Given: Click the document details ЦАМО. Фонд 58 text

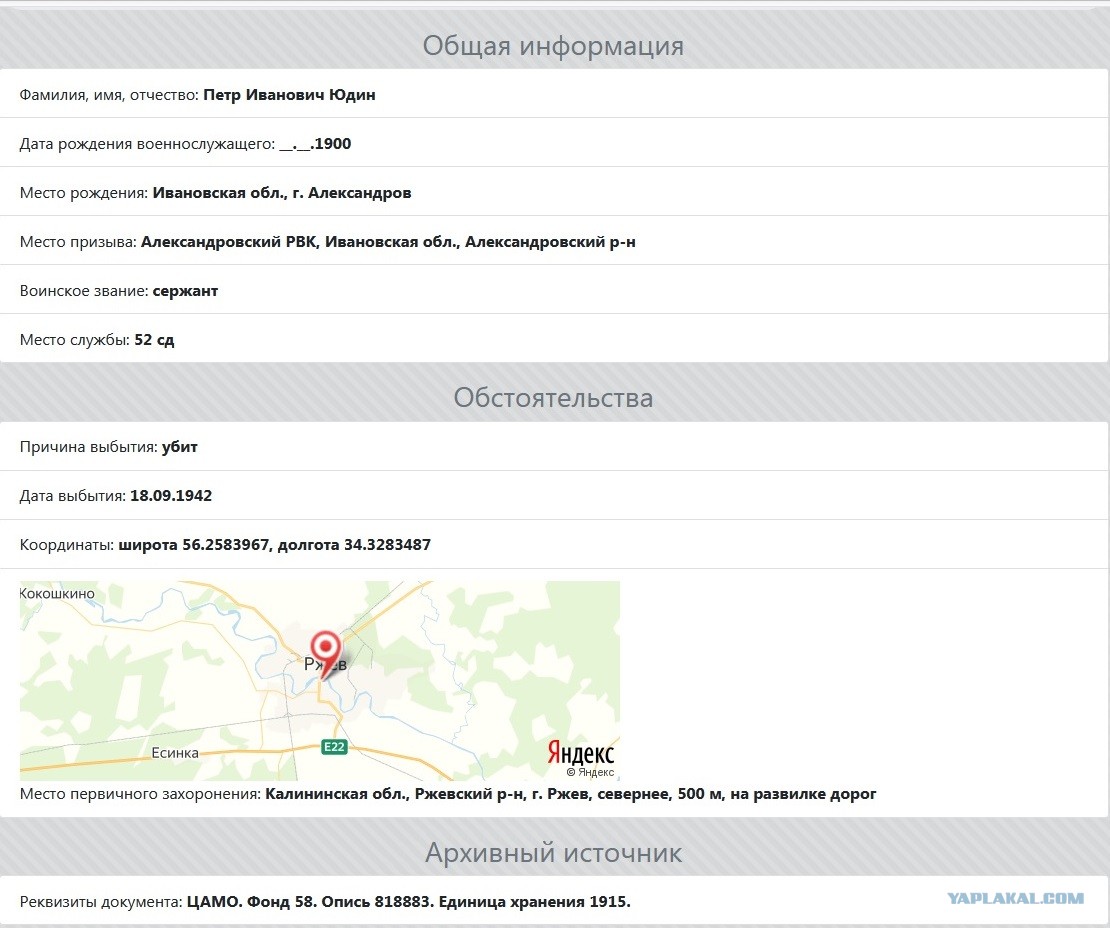Looking at the screenshot, I should coord(408,902).
